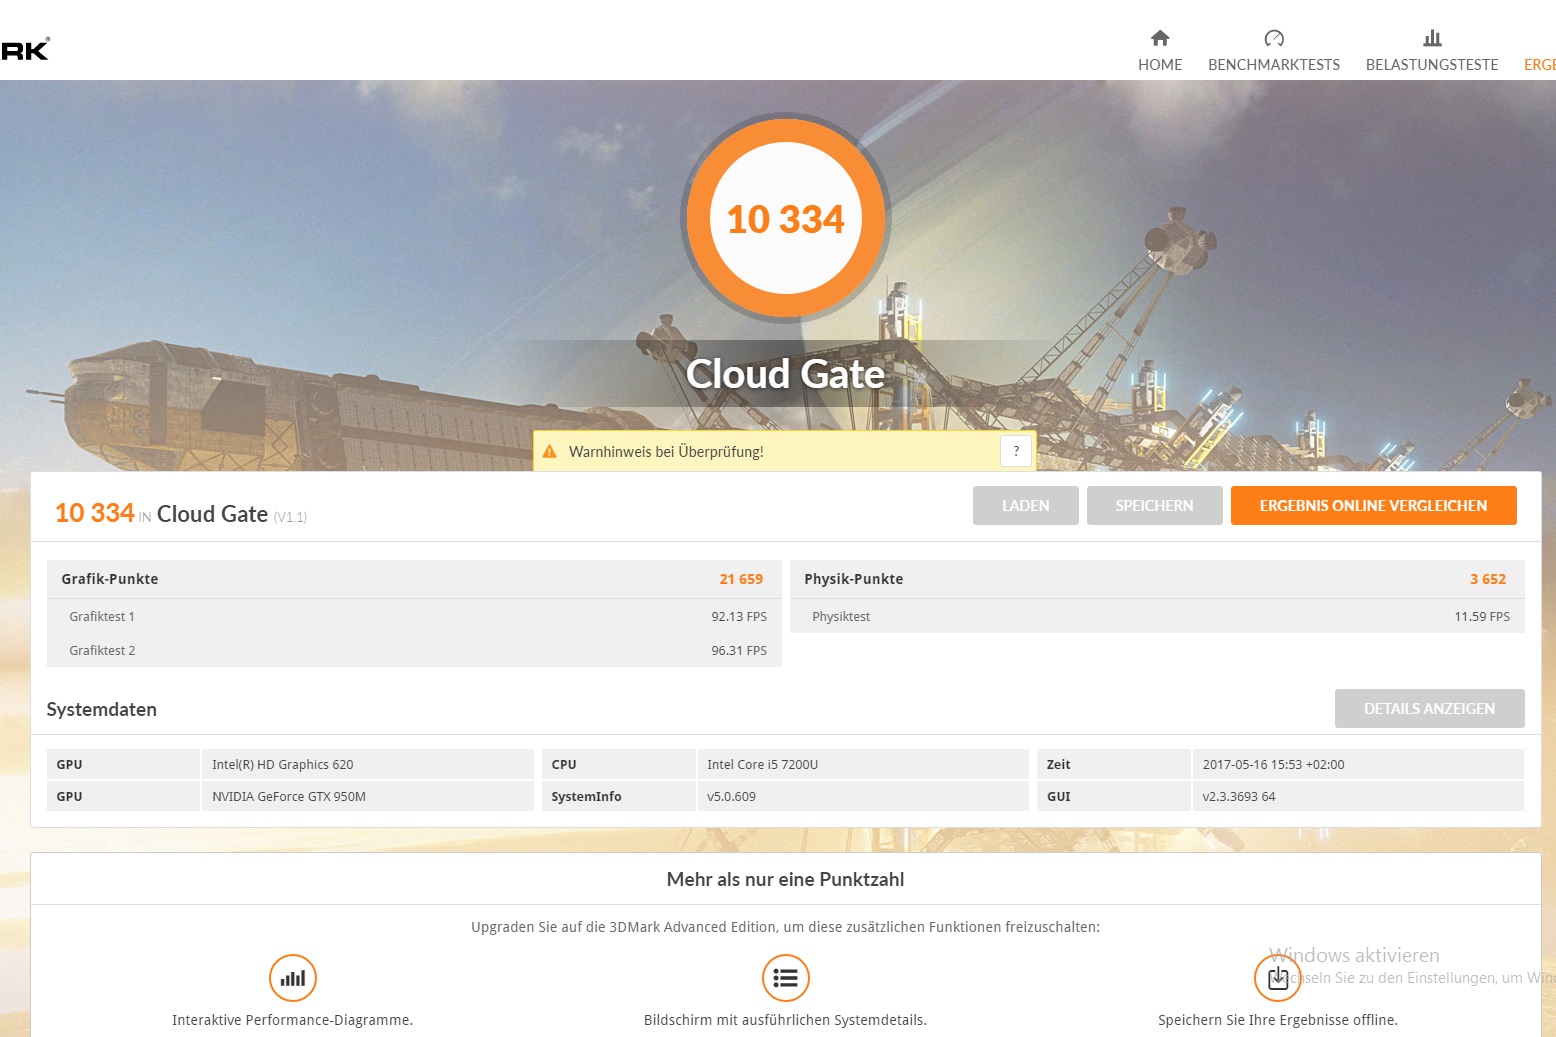Click the Home house icon
This screenshot has width=1556, height=1037.
click(x=1160, y=38)
